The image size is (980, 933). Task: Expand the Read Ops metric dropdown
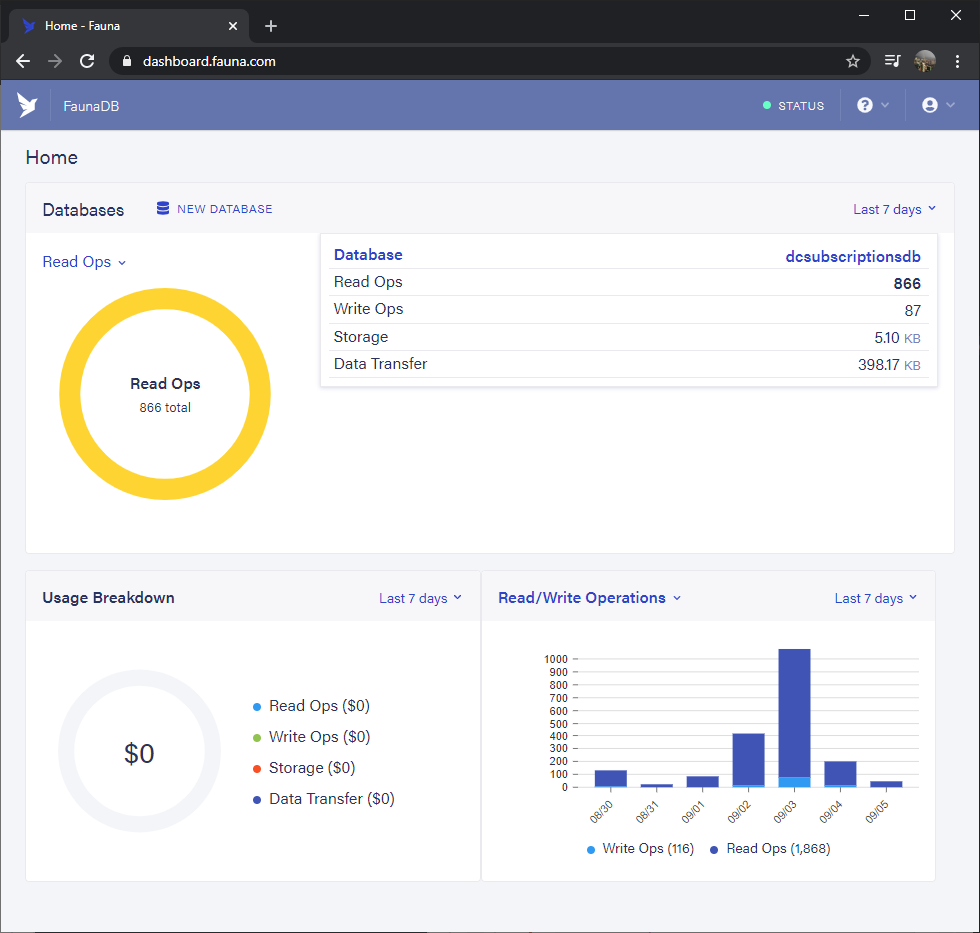84,262
